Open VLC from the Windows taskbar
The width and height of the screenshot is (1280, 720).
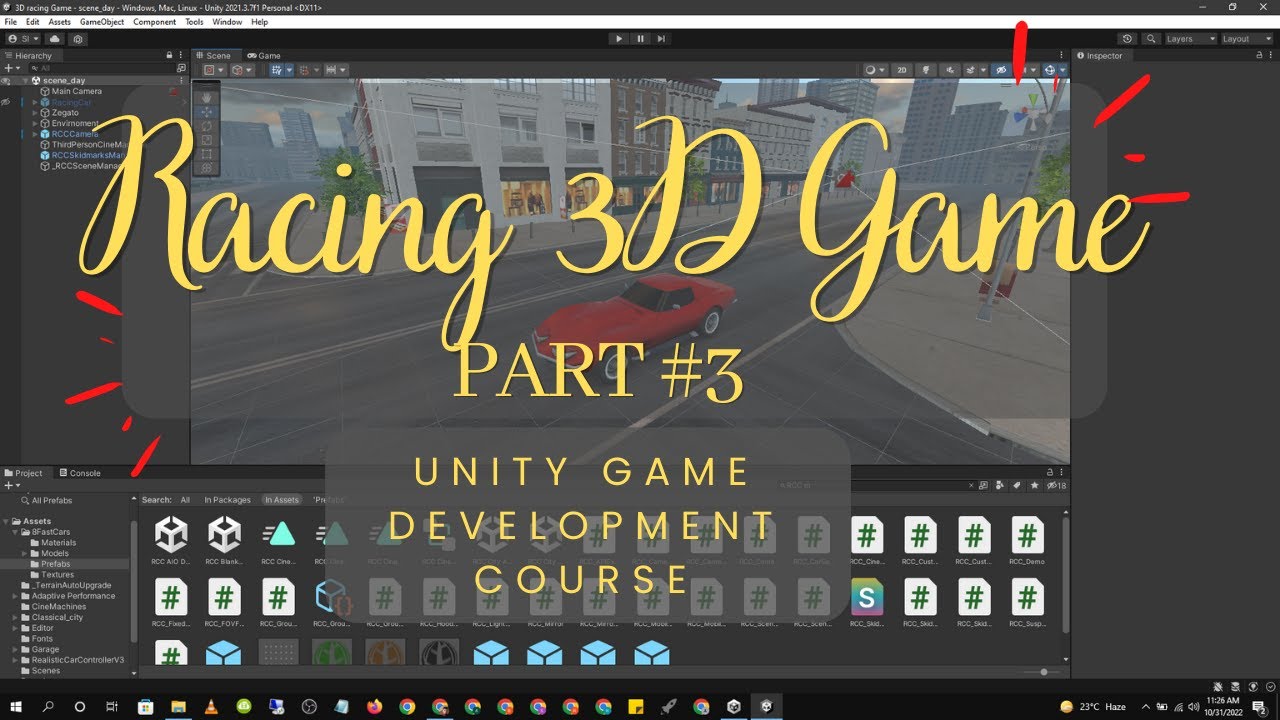(211, 706)
